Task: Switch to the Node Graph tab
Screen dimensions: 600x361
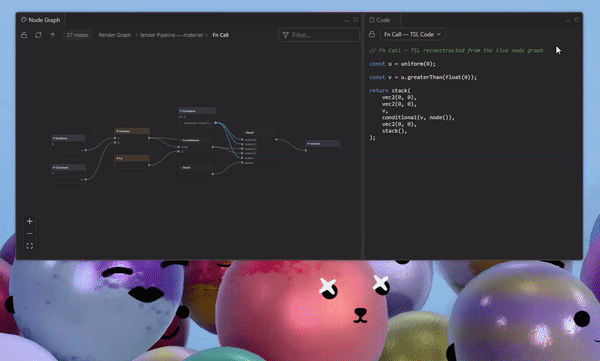Action: pyautogui.click(x=41, y=20)
